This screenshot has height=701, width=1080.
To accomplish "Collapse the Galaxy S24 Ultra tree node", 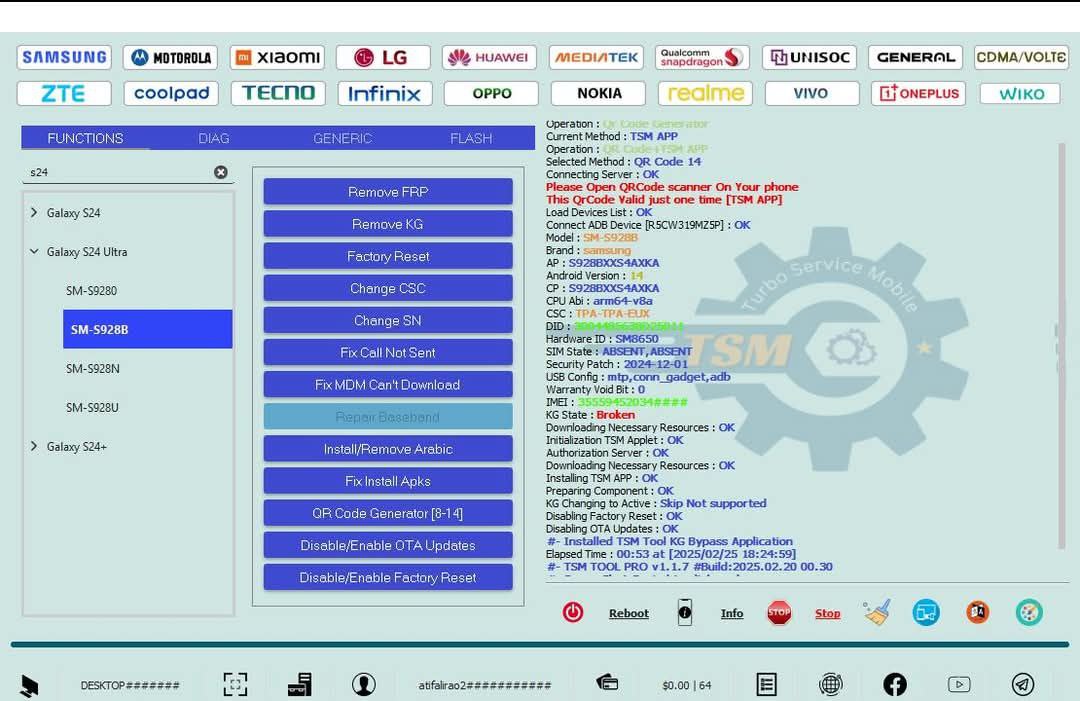I will (35, 252).
